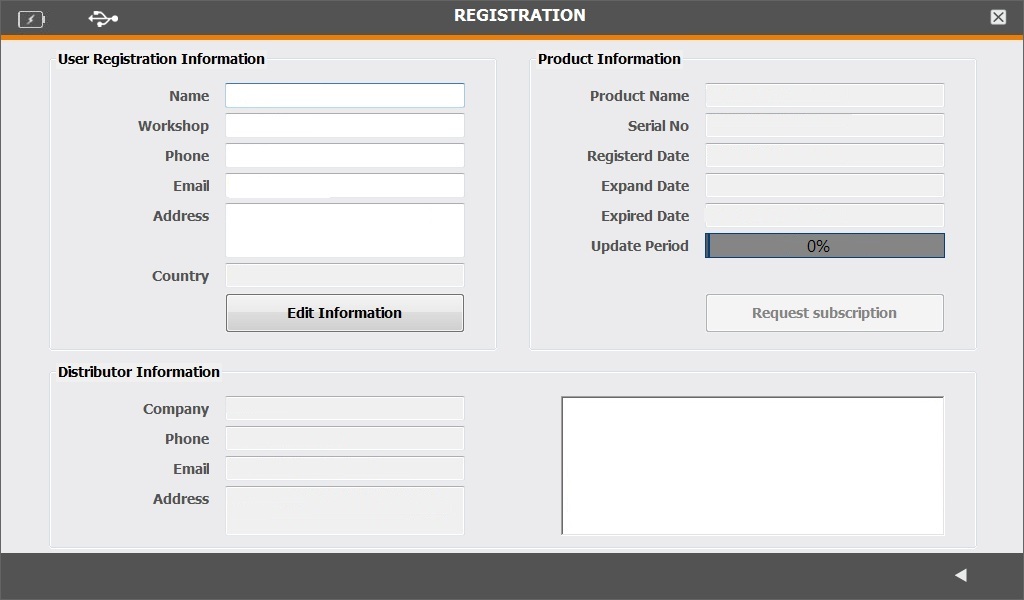This screenshot has width=1024, height=600.
Task: Click the Registerd Date field
Action: point(824,156)
